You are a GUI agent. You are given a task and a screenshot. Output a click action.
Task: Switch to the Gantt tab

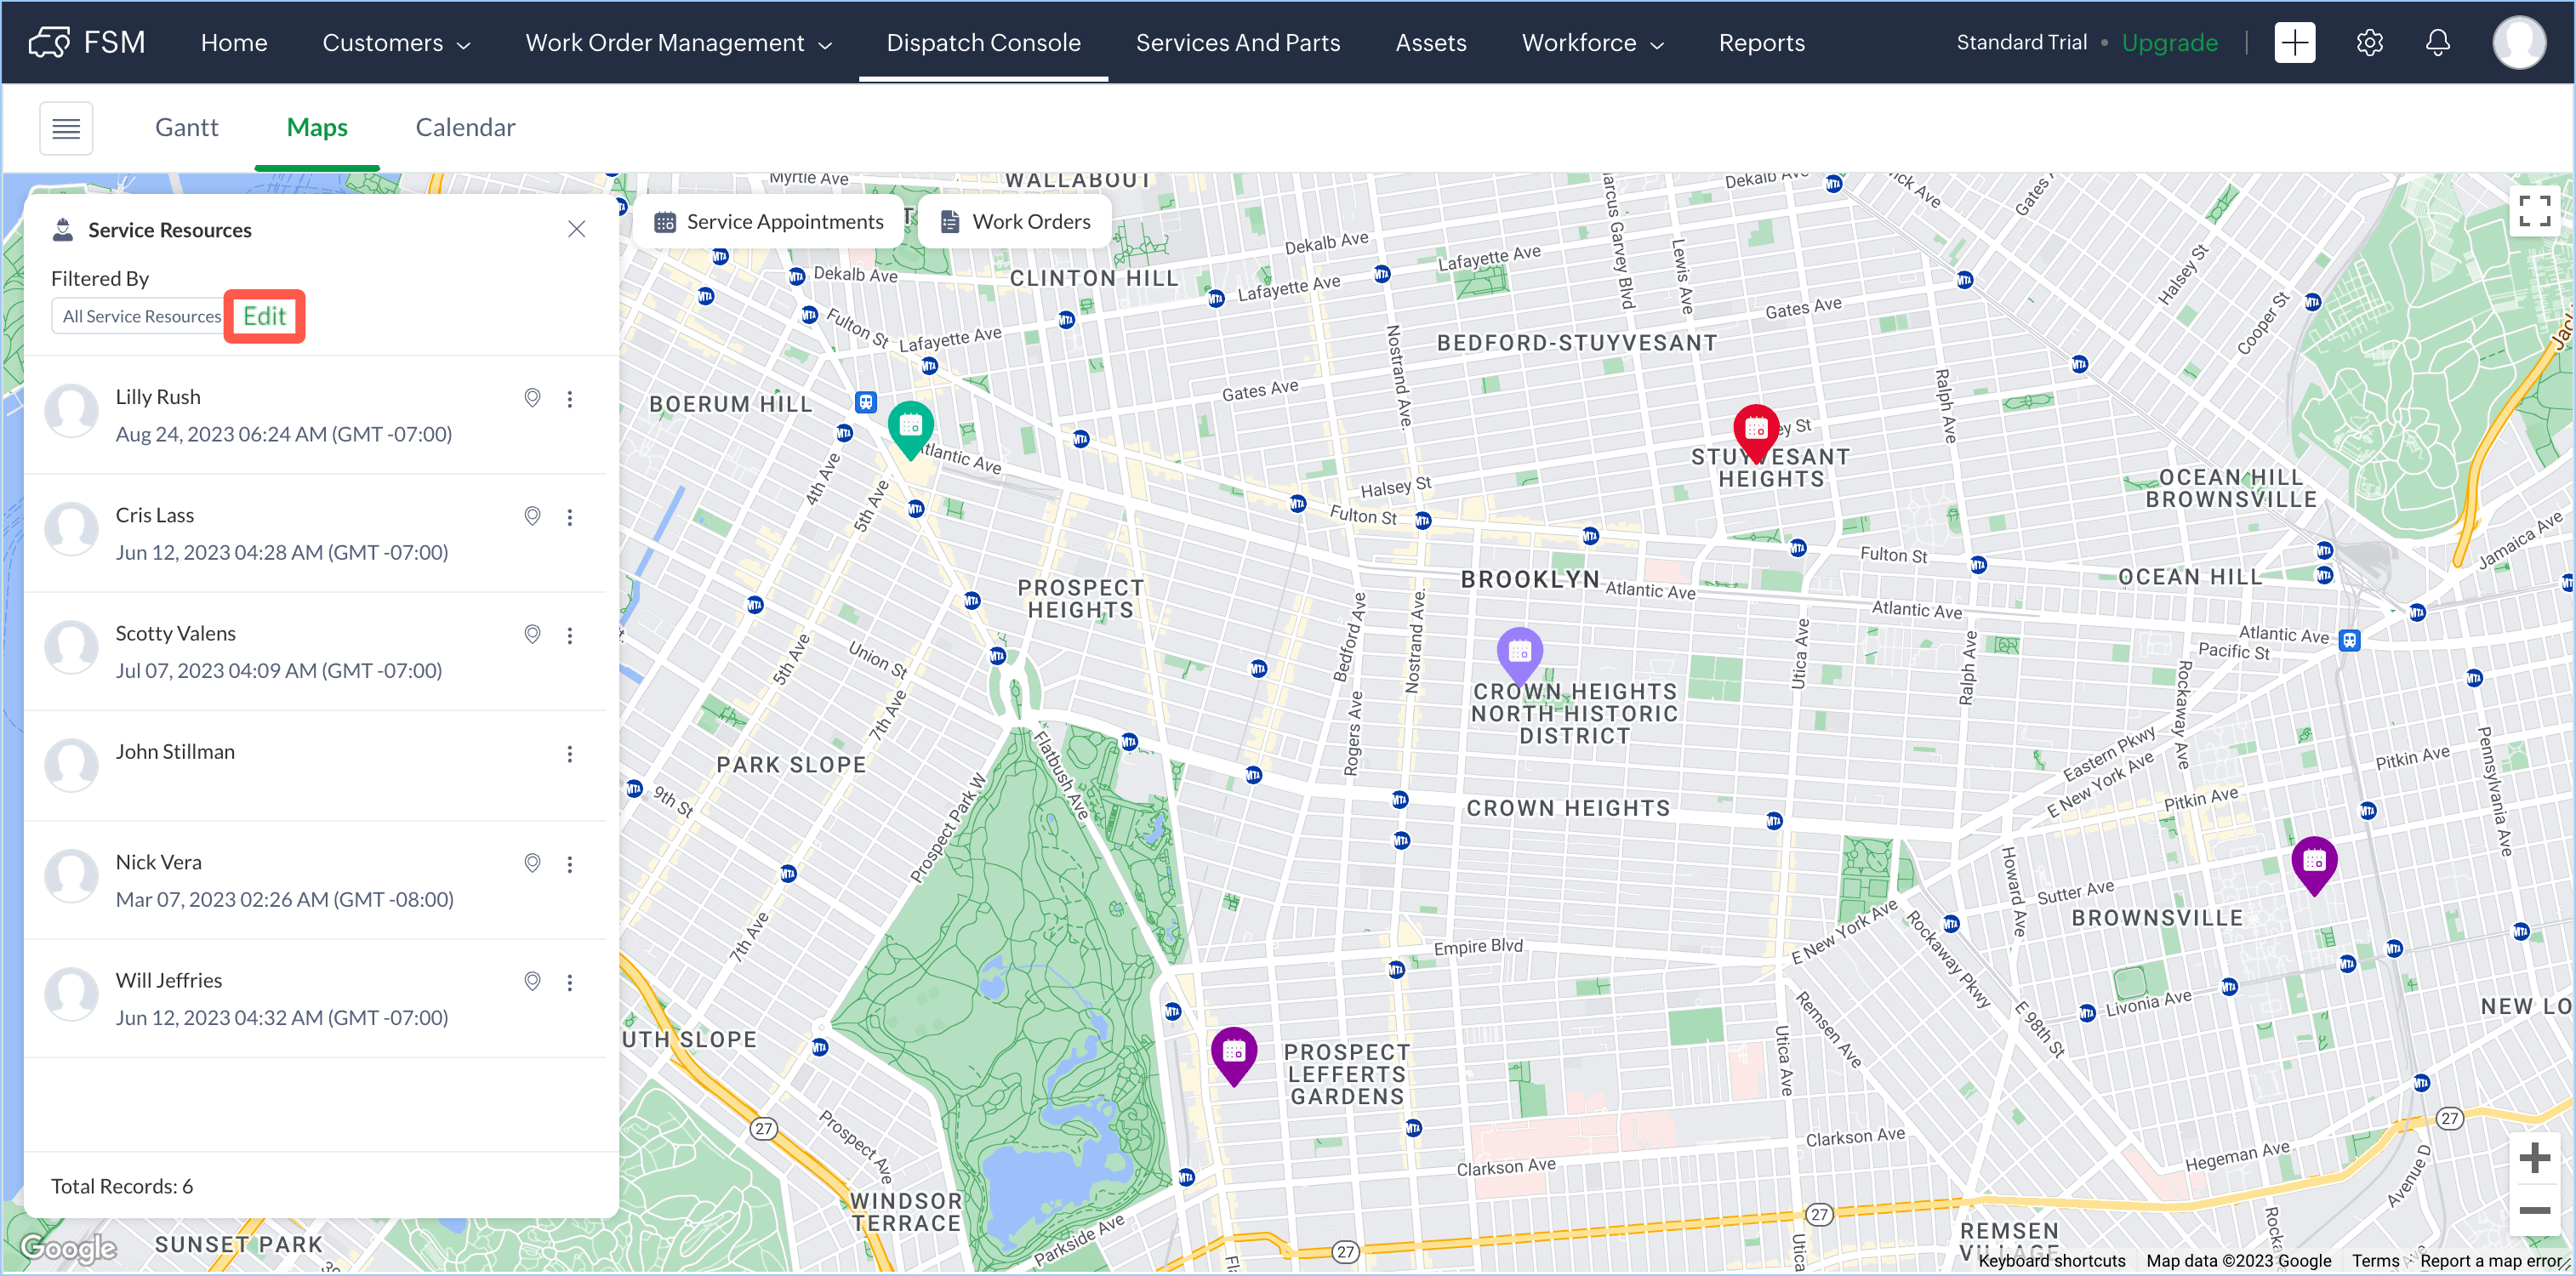pyautogui.click(x=186, y=128)
